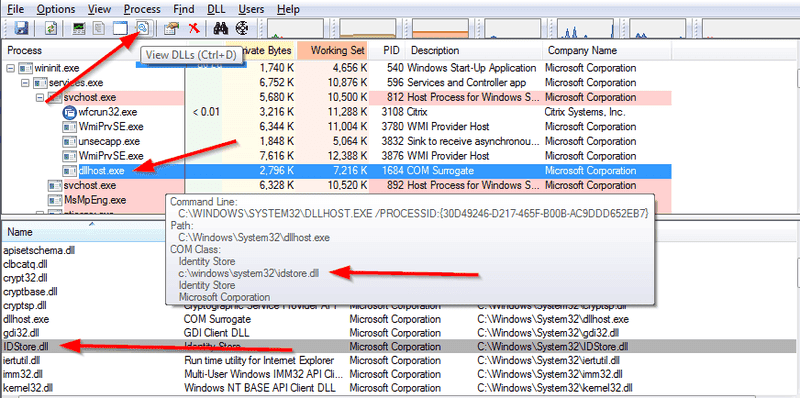Click the binoculars Find Handle or DLL icon
The width and height of the screenshot is (800, 398).
pos(220,28)
